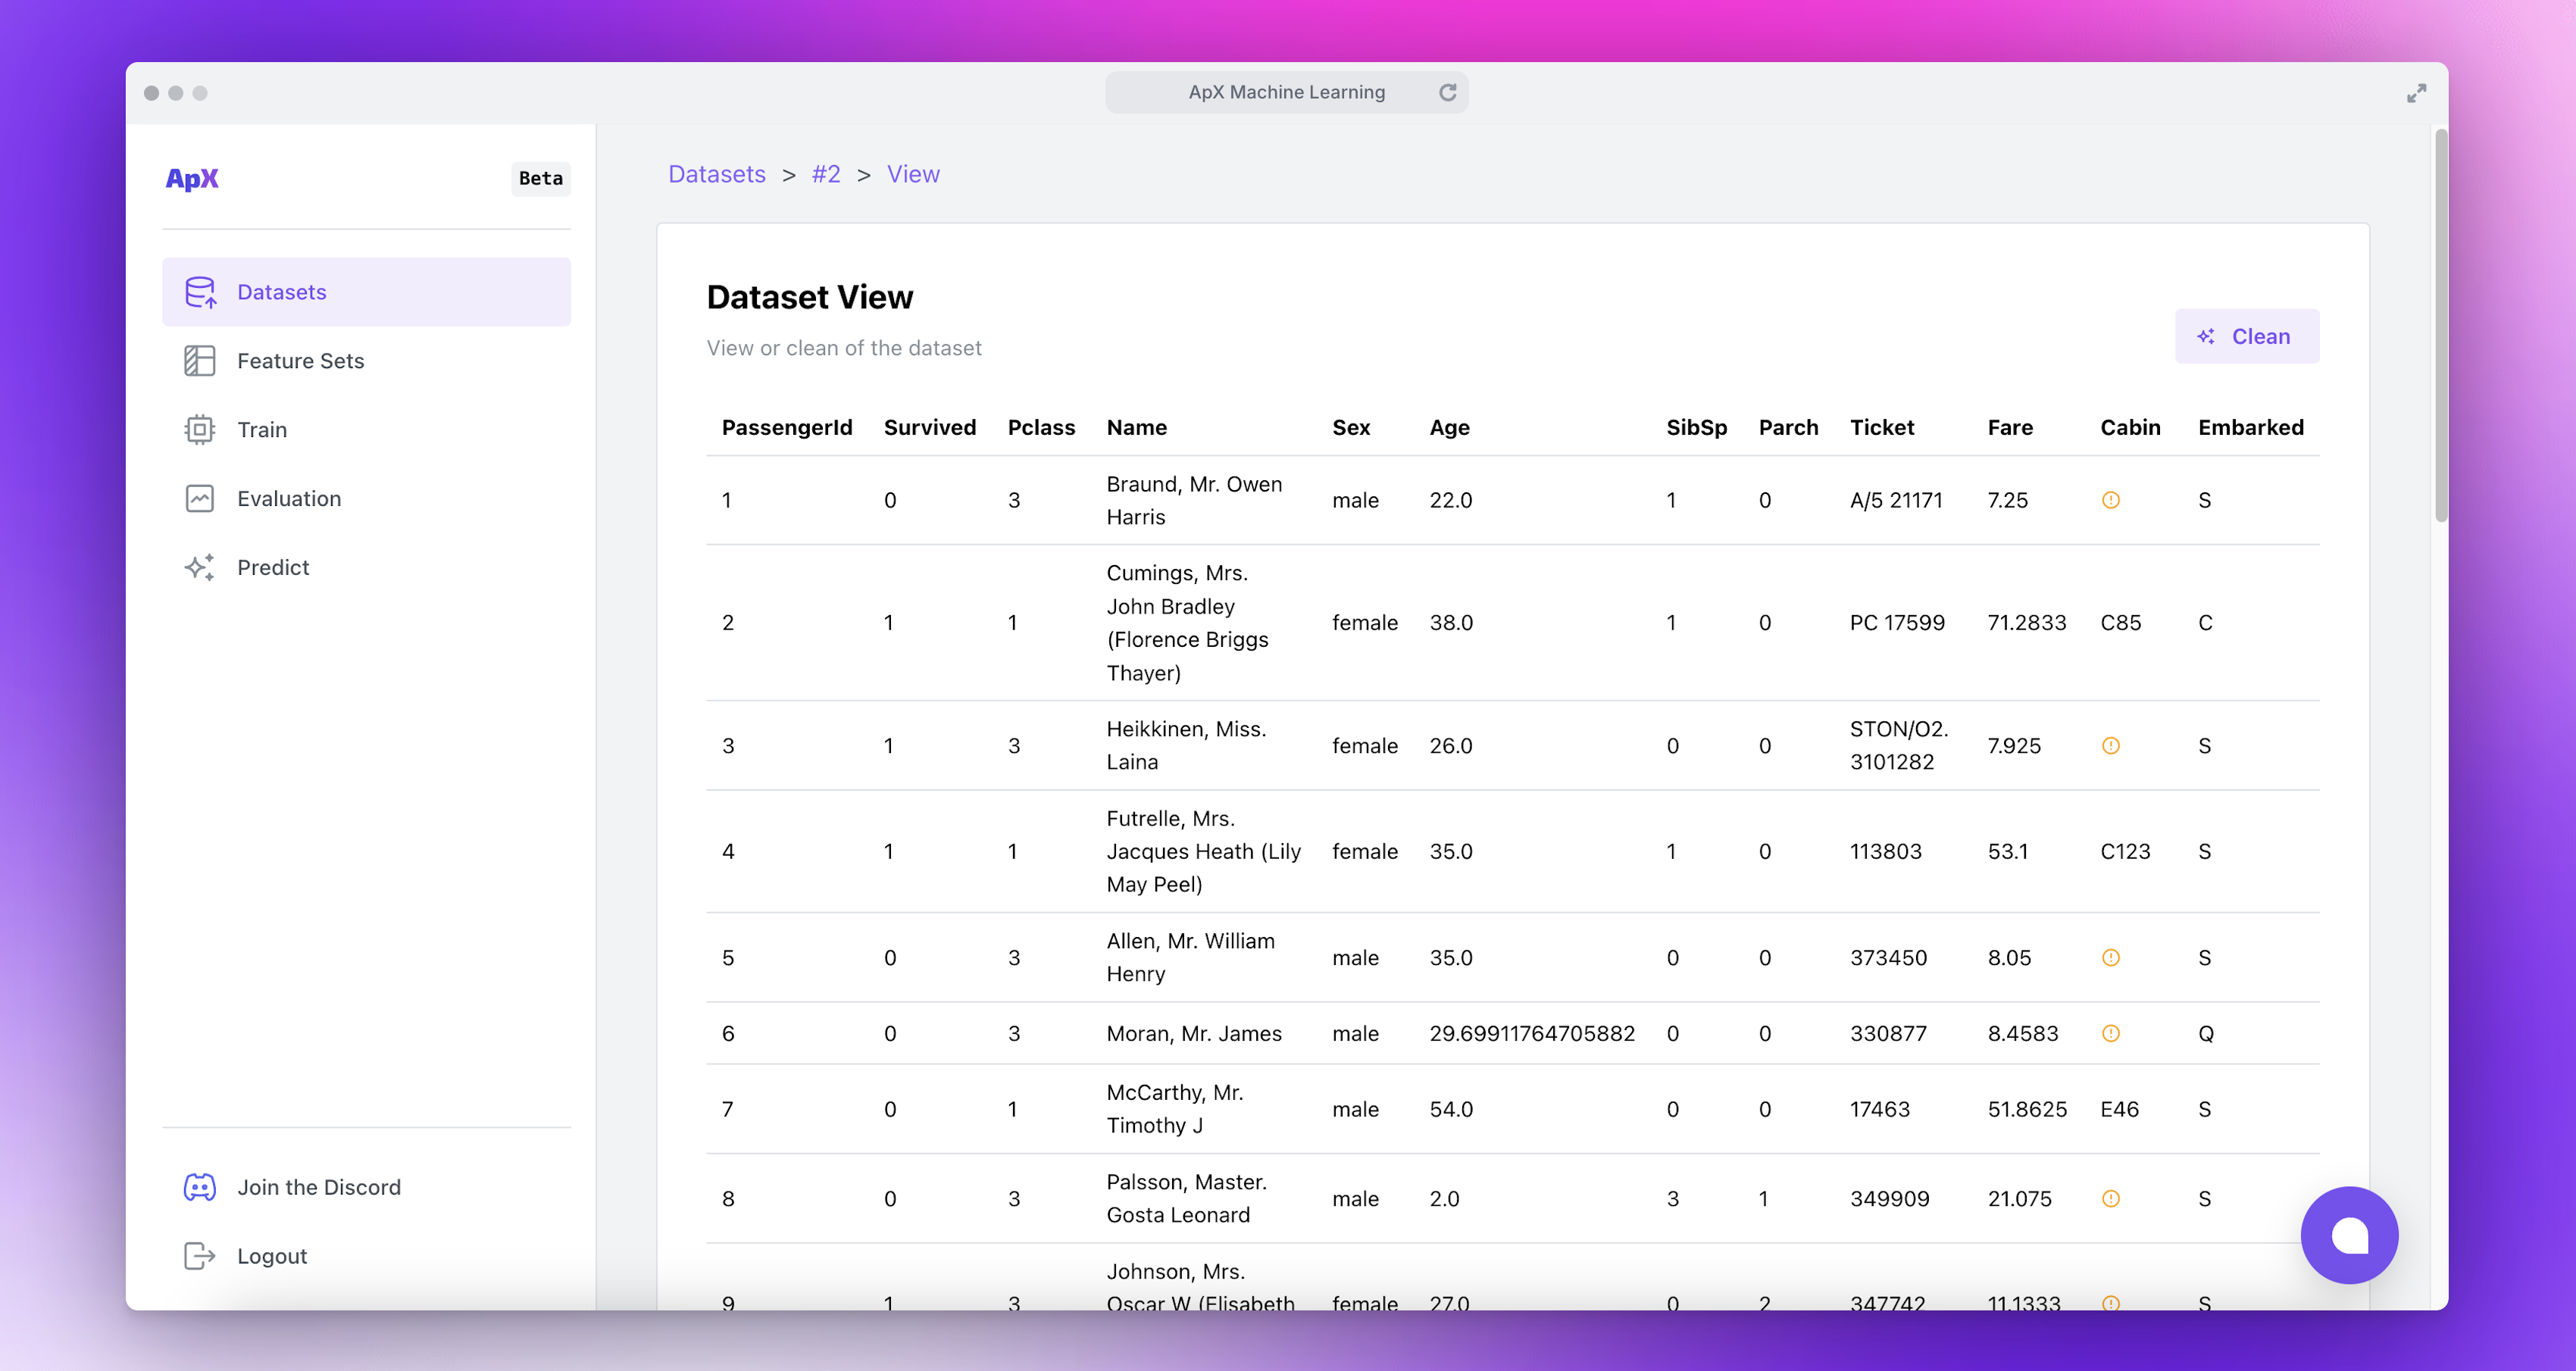The width and height of the screenshot is (2576, 1371).
Task: Click the Predict sparkle icon
Action: click(x=200, y=567)
